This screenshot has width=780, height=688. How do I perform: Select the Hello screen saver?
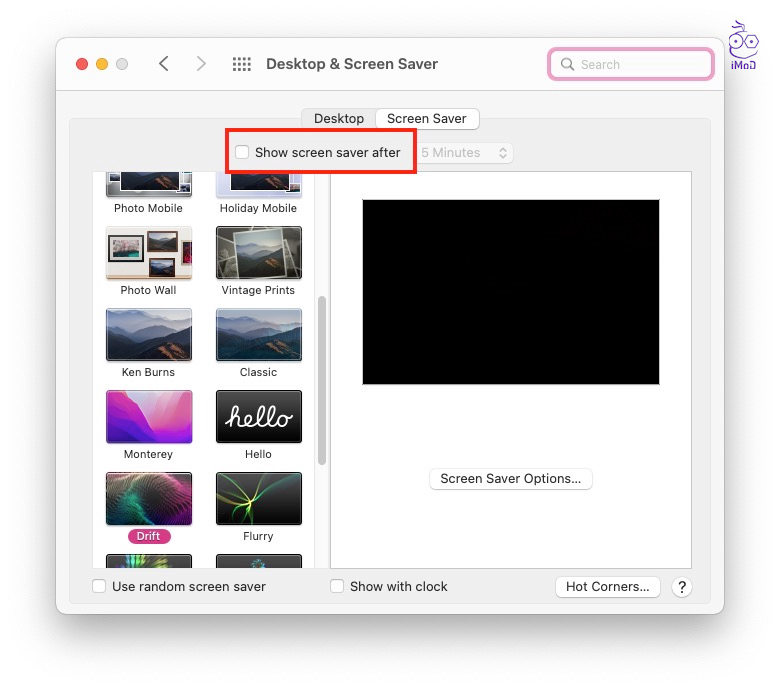pos(258,417)
